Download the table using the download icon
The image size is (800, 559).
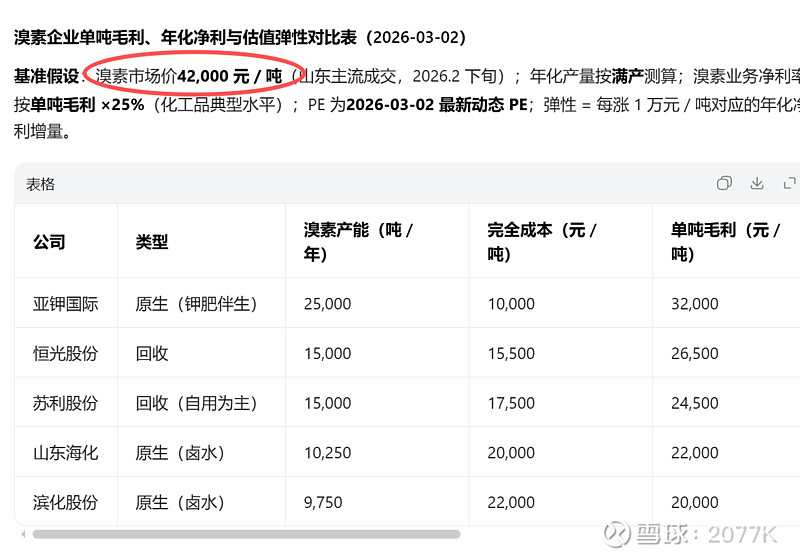point(757,183)
